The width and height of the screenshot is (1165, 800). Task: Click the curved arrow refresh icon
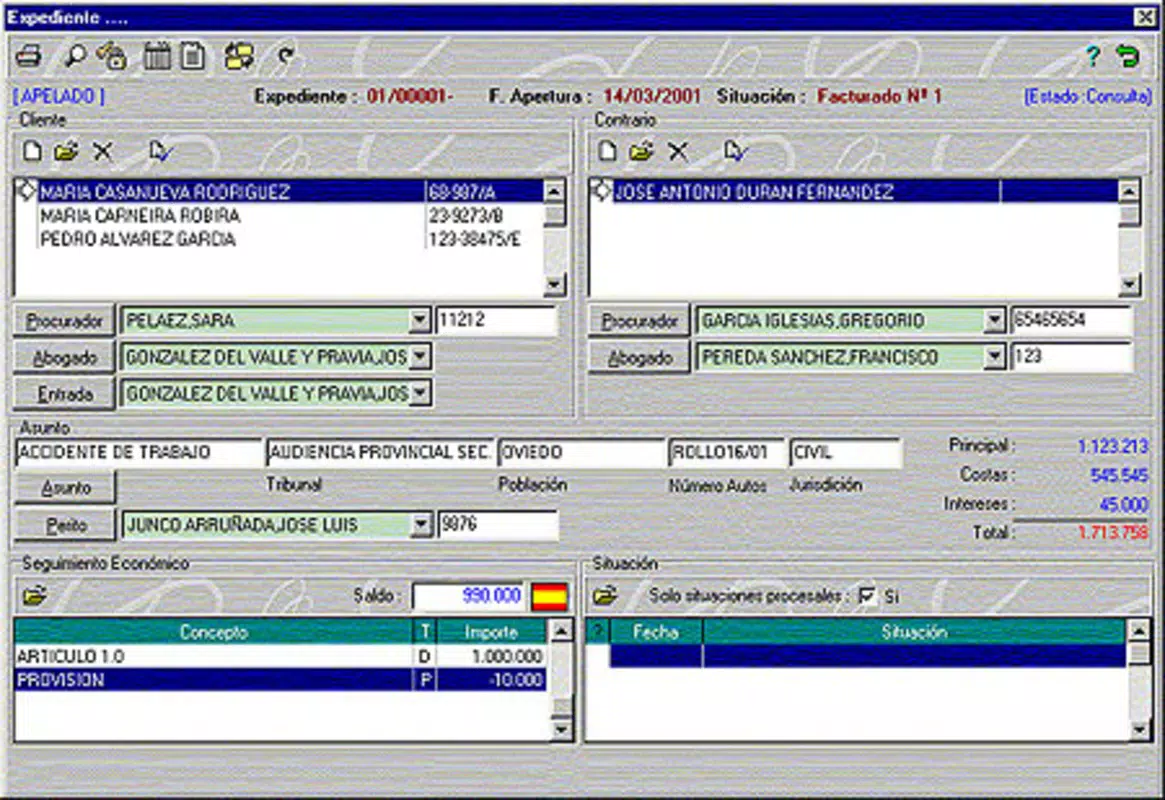click(285, 56)
